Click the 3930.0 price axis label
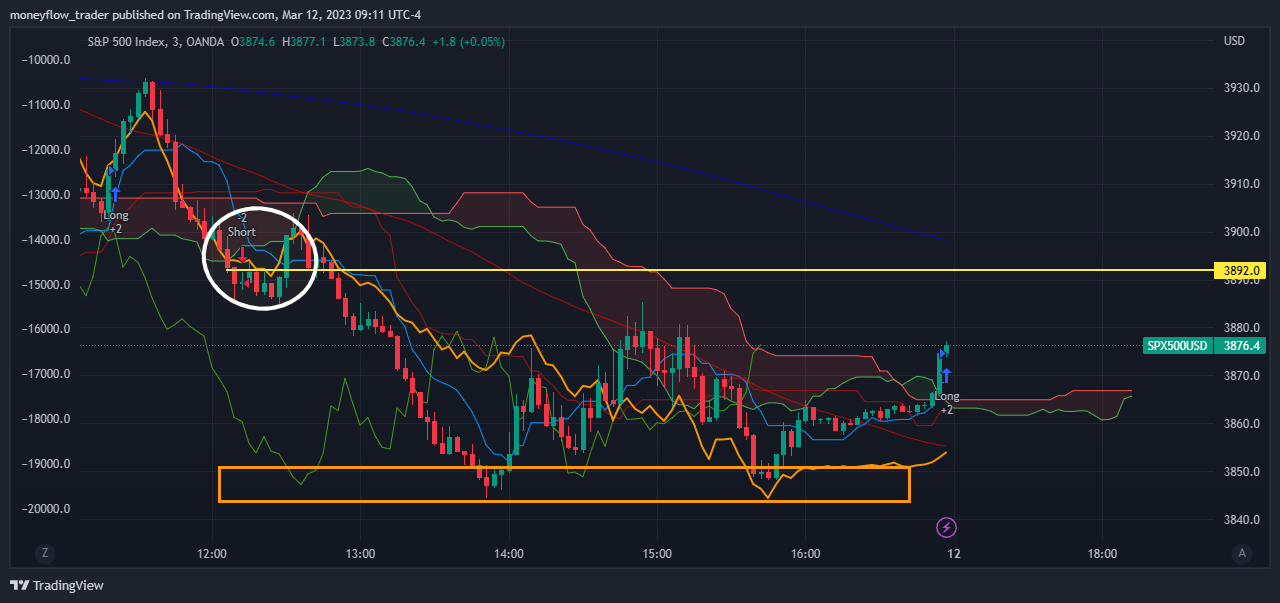The height and width of the screenshot is (603, 1280). (x=1241, y=88)
